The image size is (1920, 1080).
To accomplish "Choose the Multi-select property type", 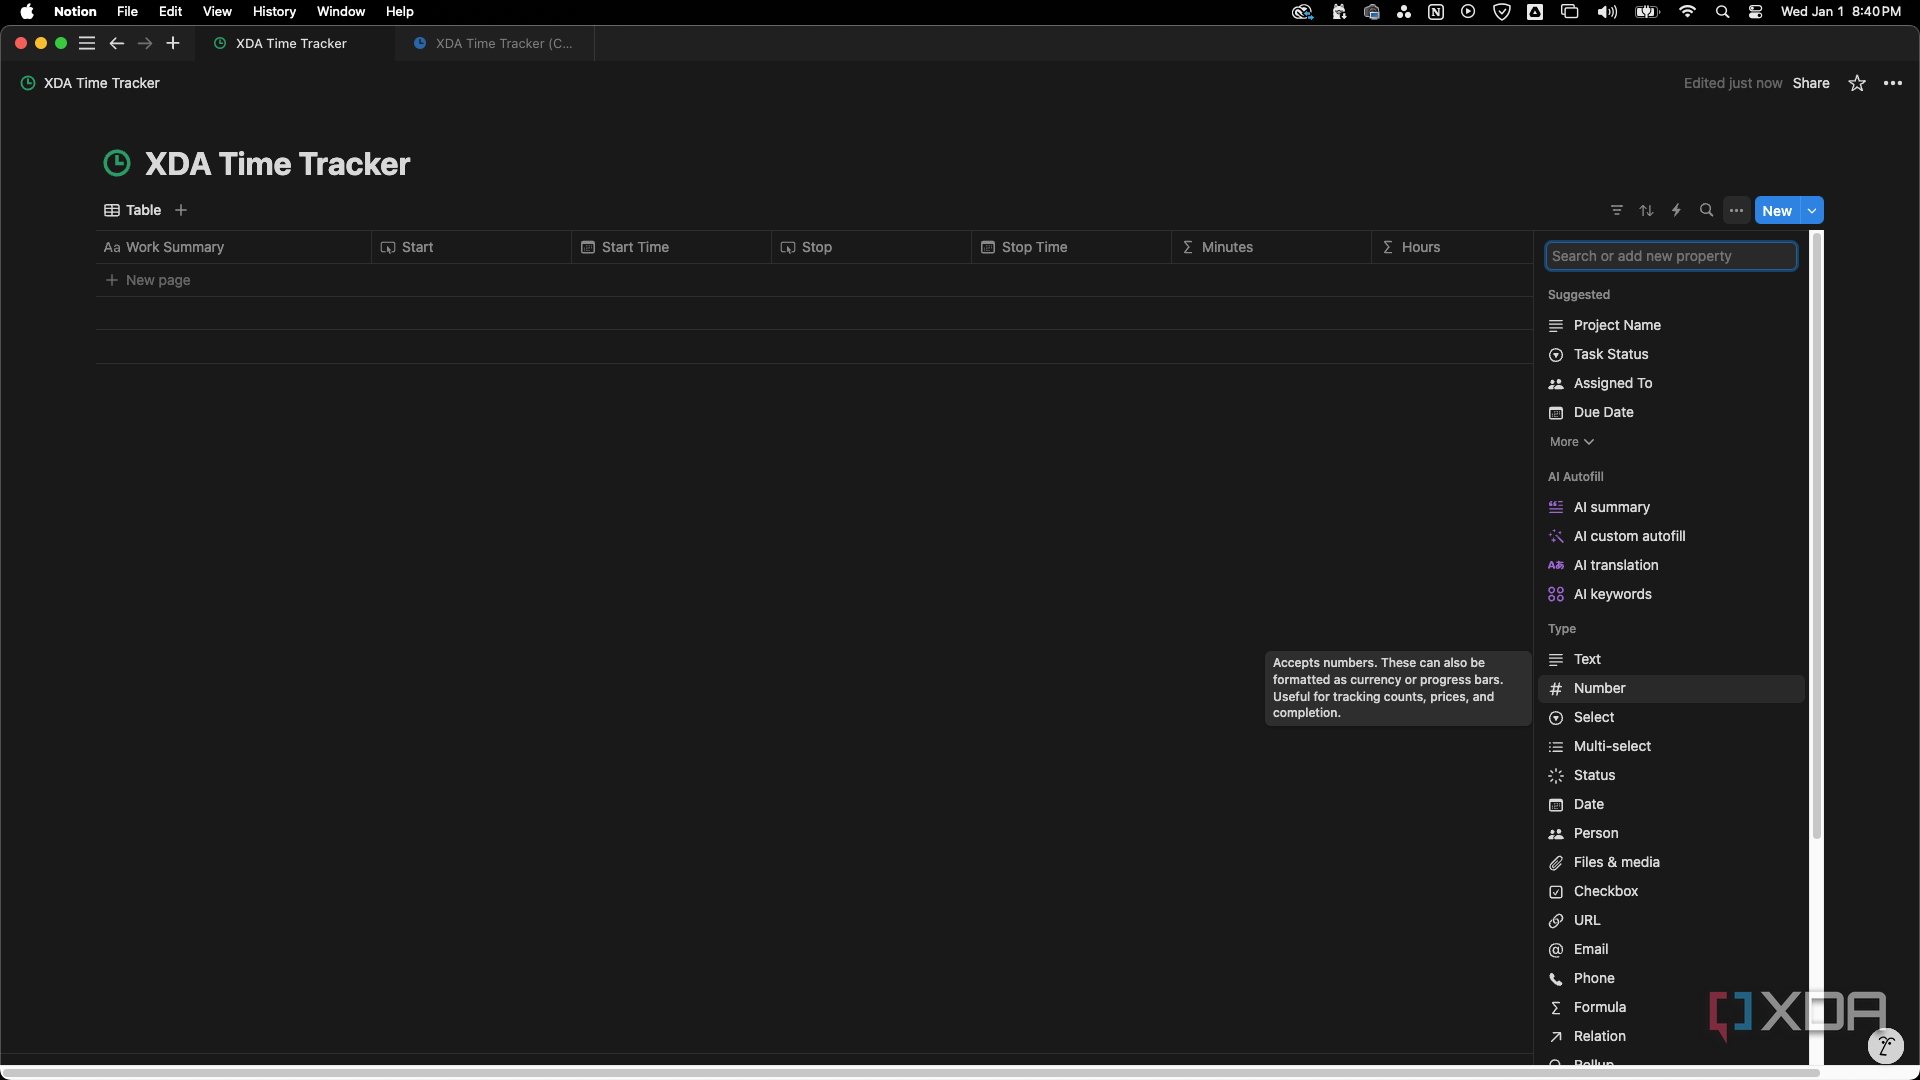I will pos(1671,746).
